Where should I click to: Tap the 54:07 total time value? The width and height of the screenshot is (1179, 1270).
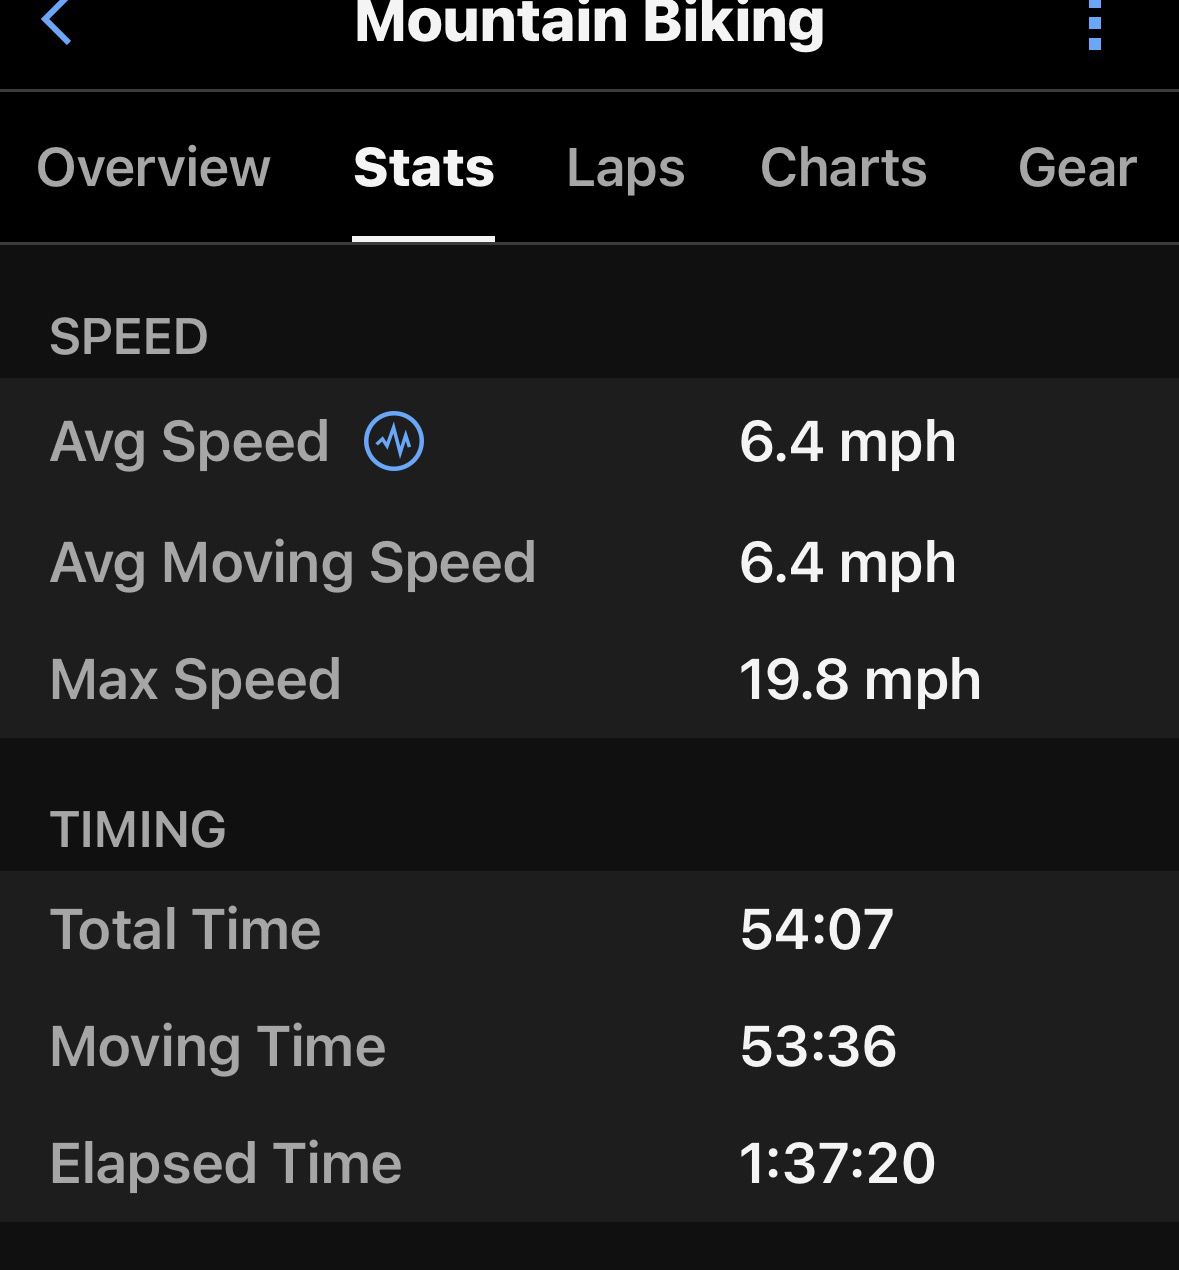tap(816, 930)
